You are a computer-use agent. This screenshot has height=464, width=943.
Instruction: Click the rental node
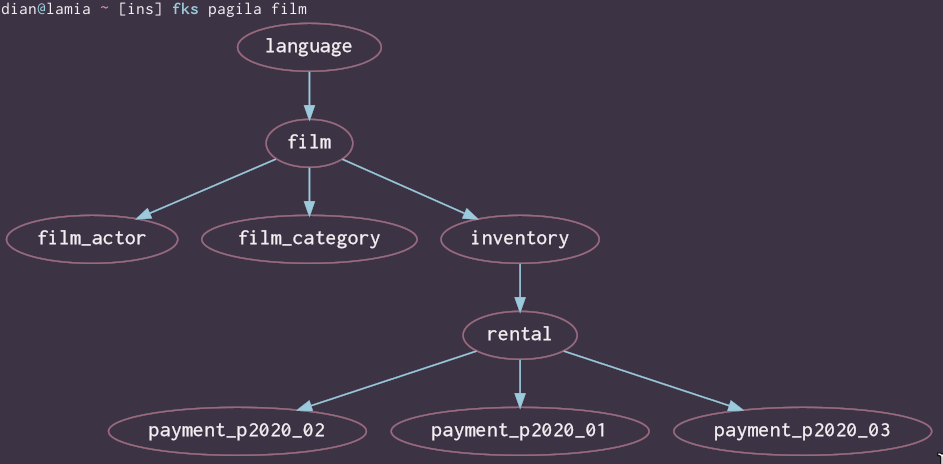[520, 335]
